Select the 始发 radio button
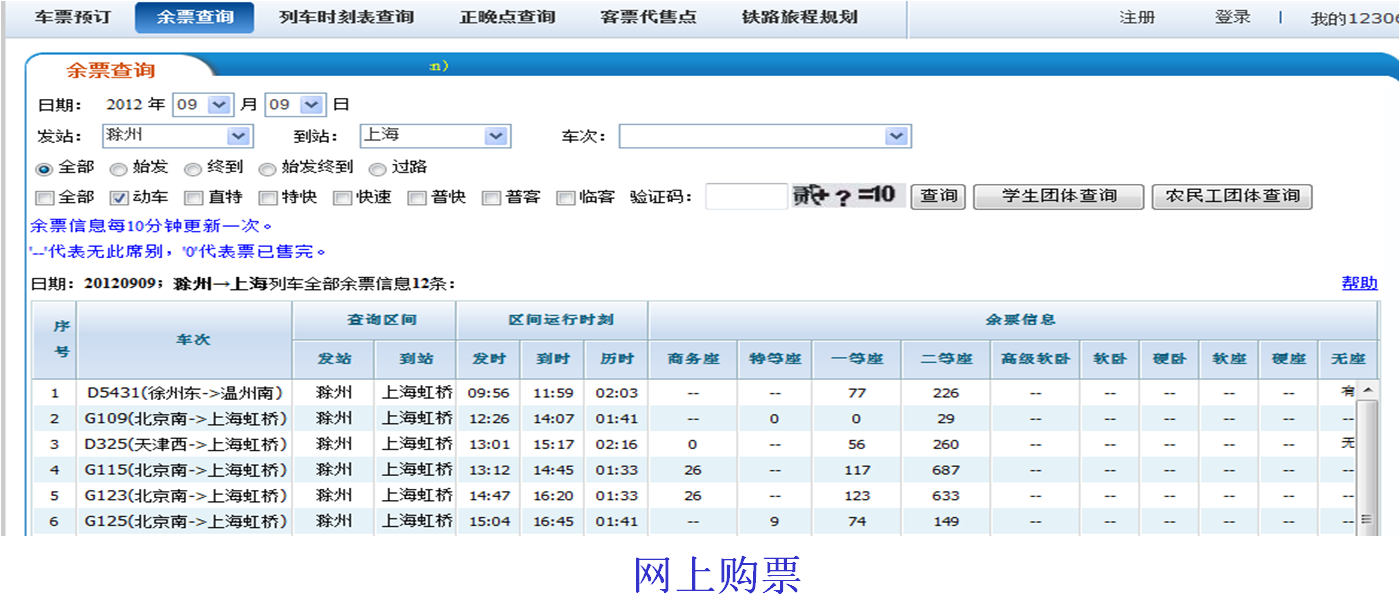This screenshot has width=1400, height=608. coord(117,169)
